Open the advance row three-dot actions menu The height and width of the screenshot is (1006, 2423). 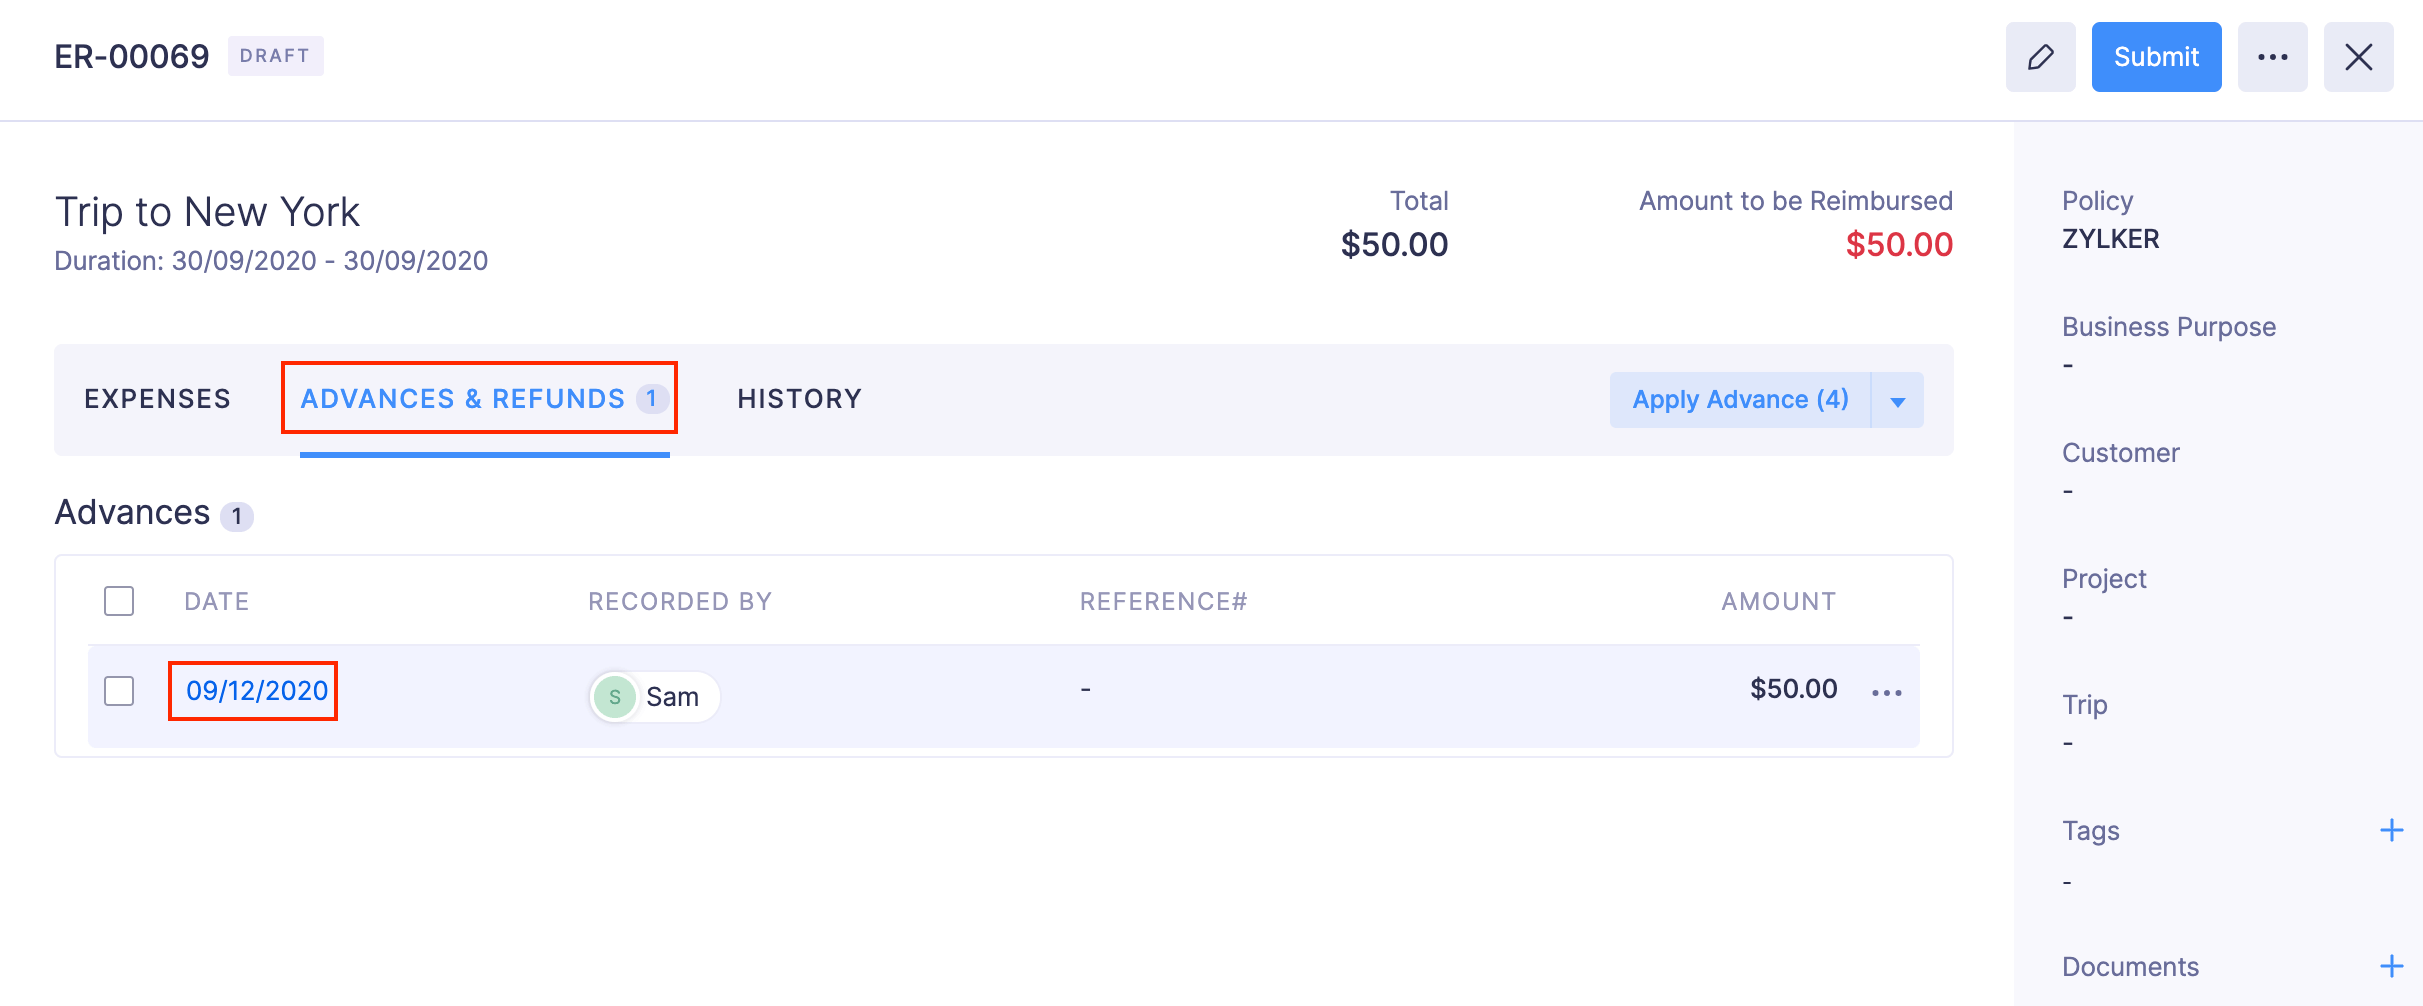pos(1886,692)
